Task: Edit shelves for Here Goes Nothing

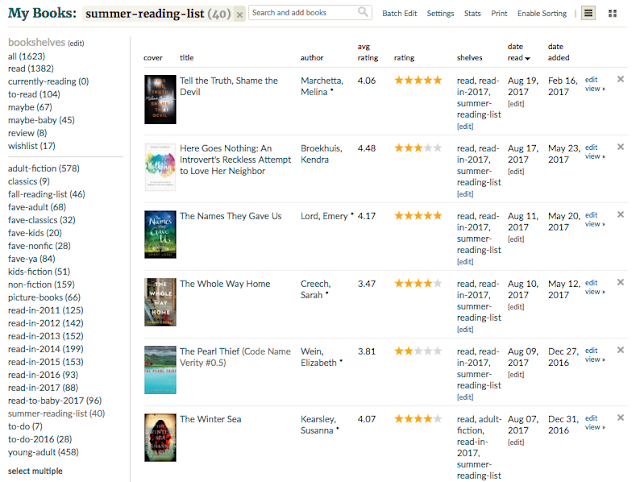Action: [465, 194]
